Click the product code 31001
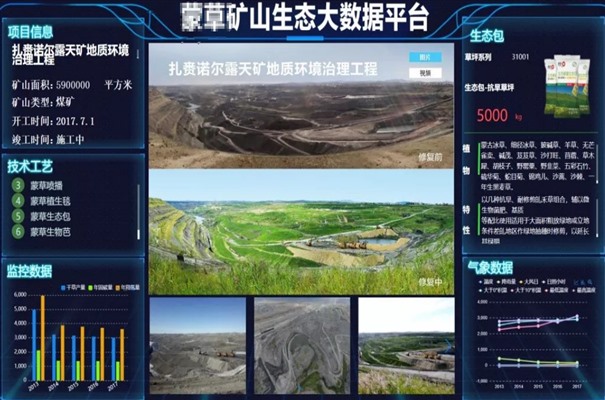 pyautogui.click(x=521, y=57)
